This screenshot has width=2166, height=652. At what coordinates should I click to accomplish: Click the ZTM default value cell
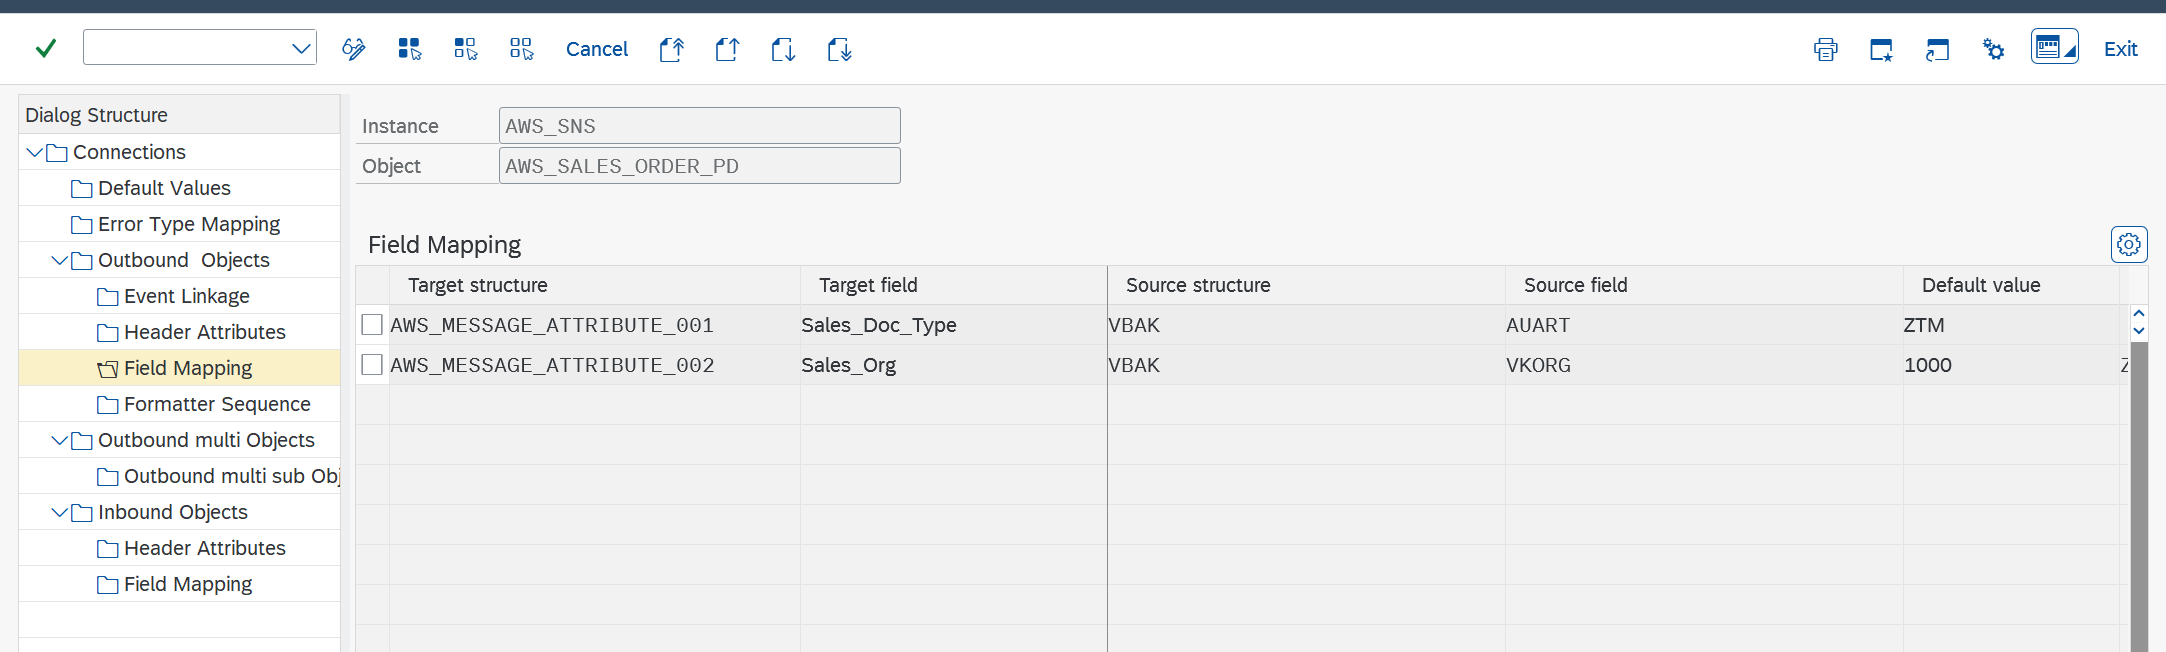pos(2011,325)
